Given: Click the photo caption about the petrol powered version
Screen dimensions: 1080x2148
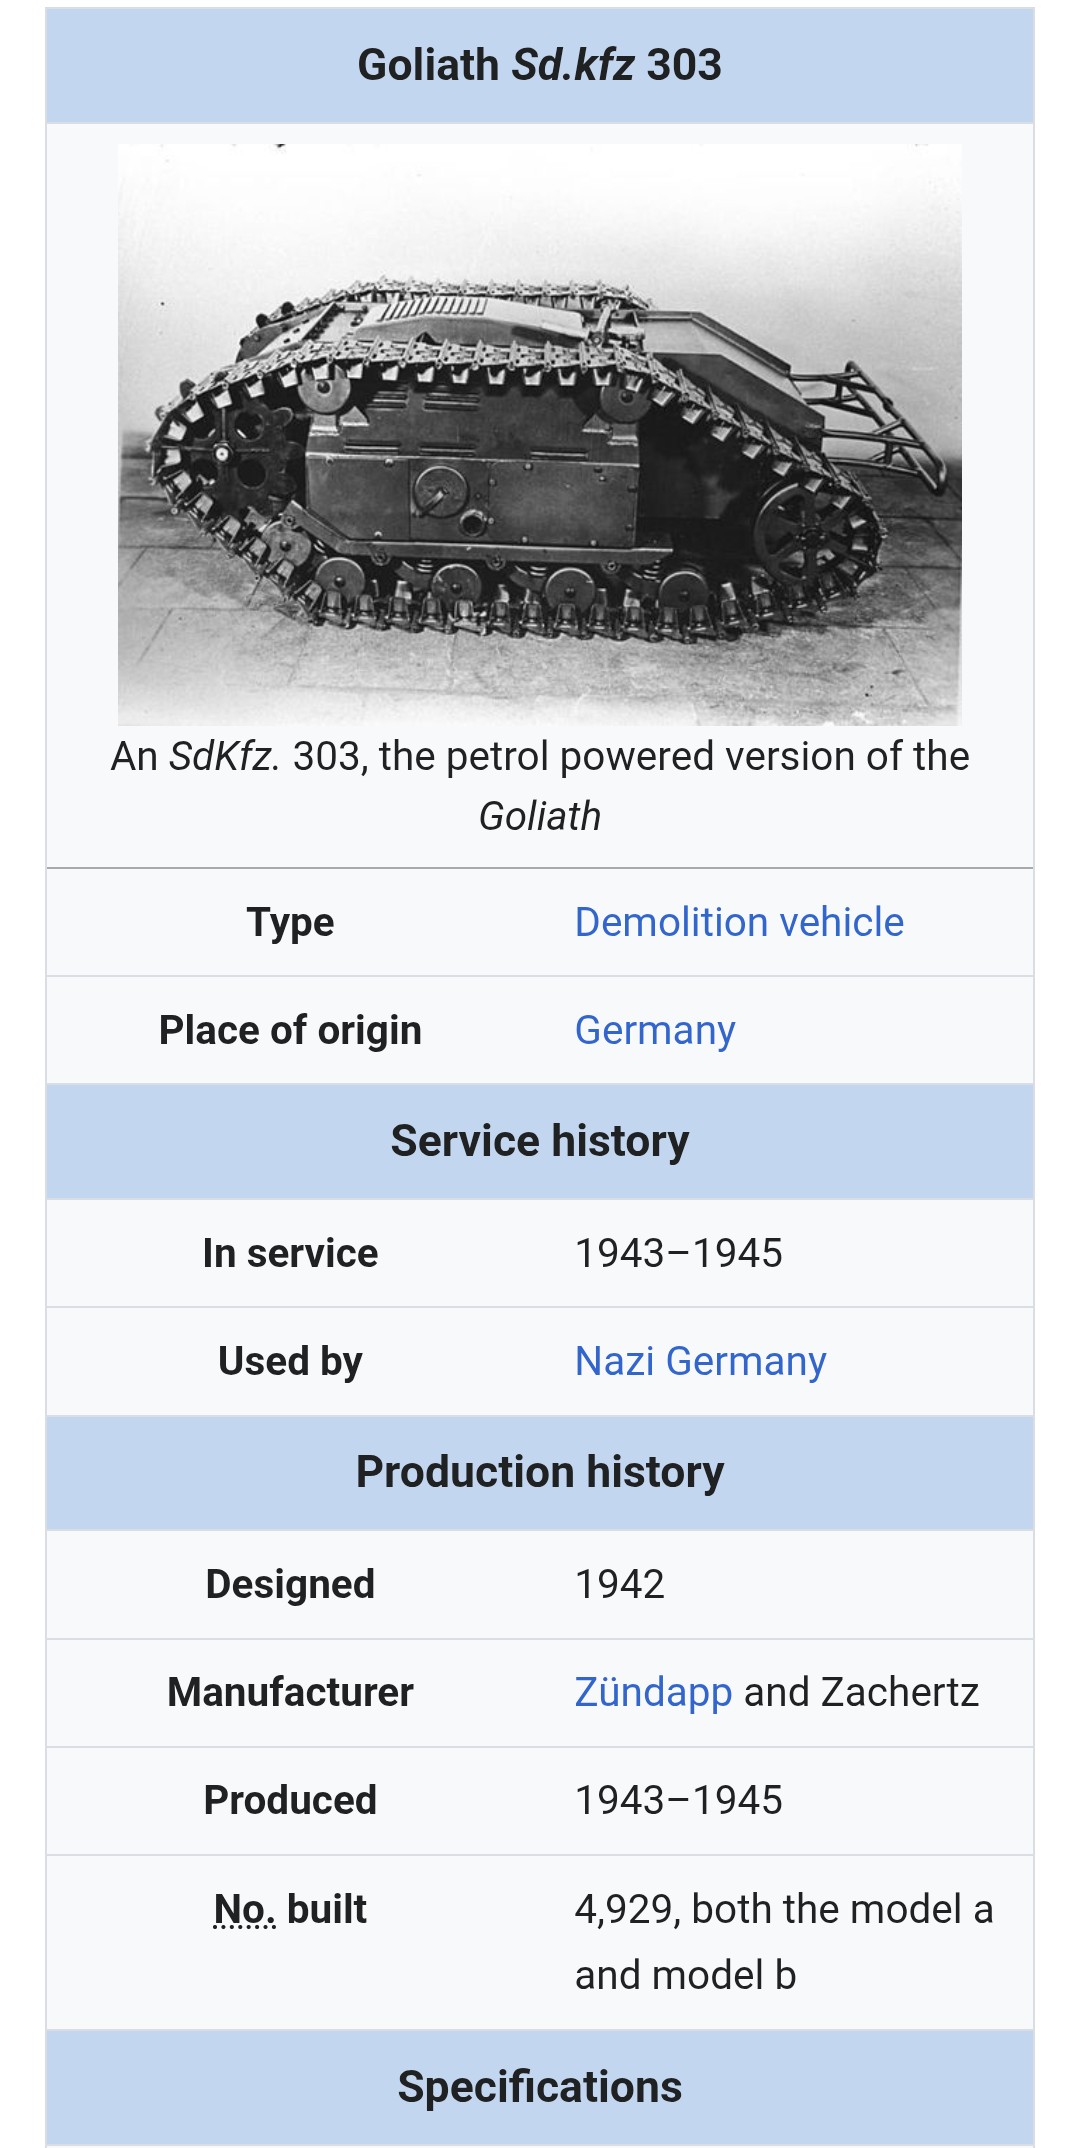Looking at the screenshot, I should (x=540, y=785).
